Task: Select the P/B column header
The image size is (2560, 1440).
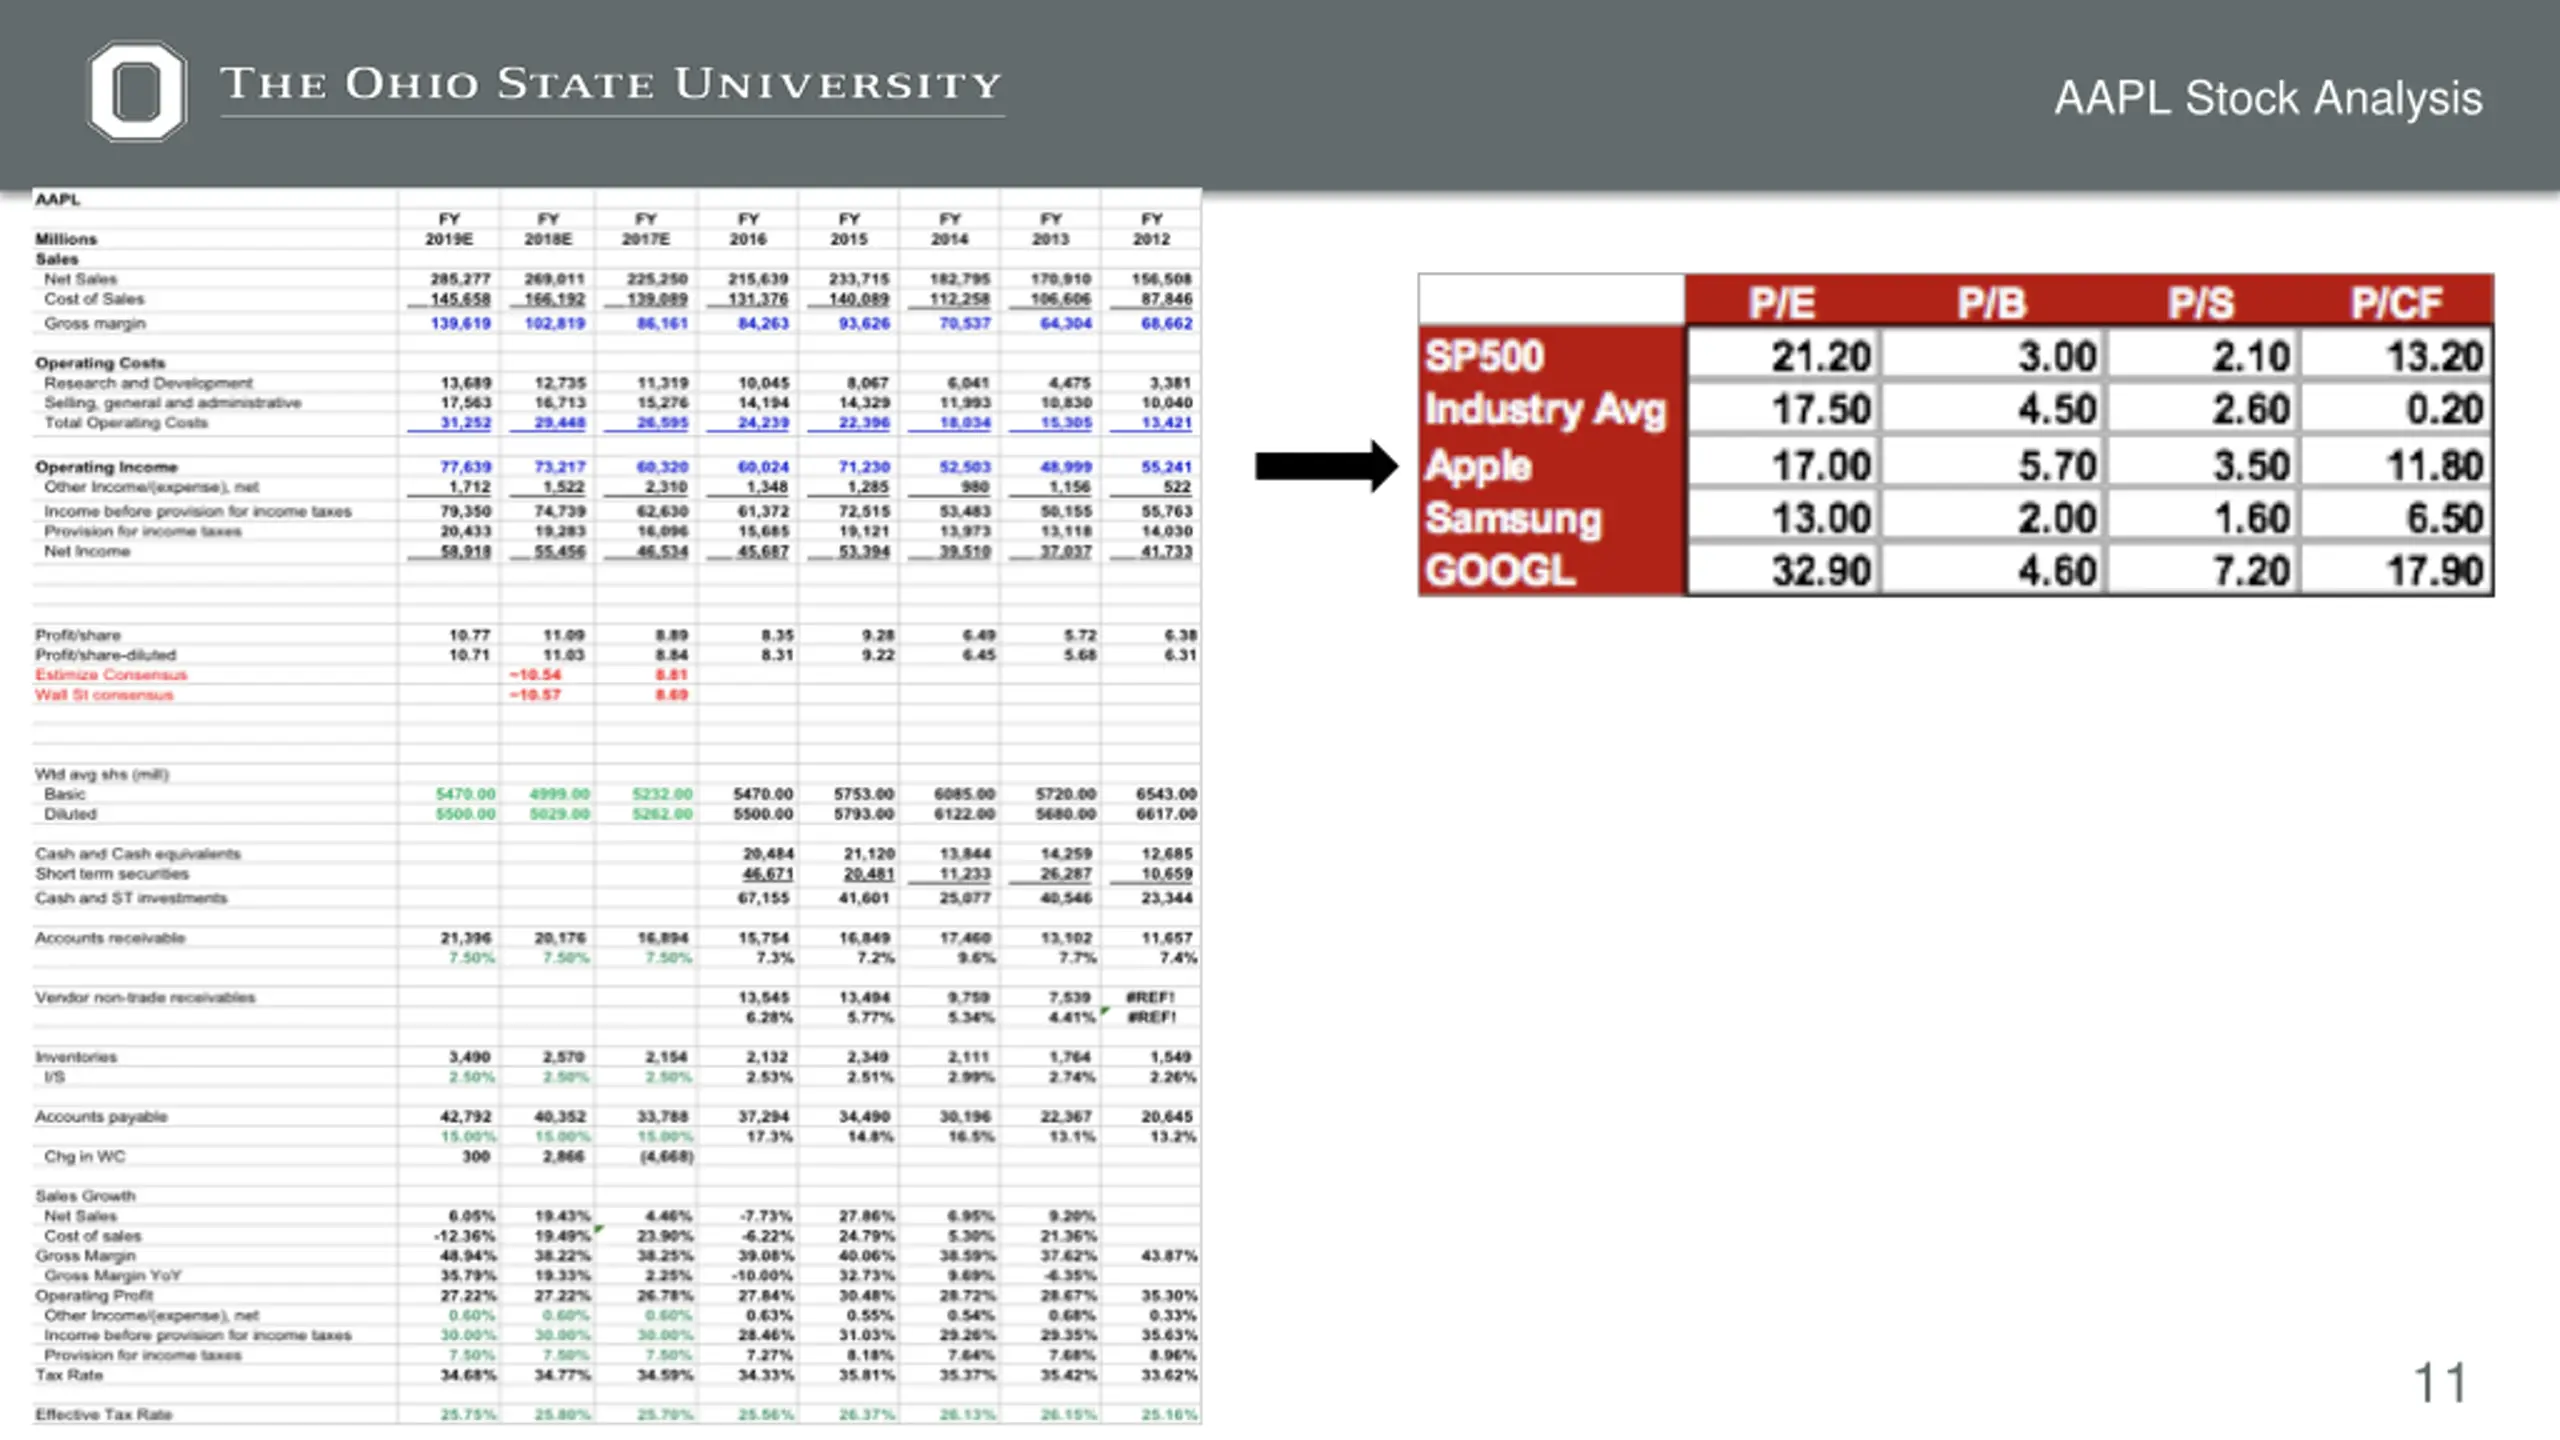Action: click(1992, 302)
